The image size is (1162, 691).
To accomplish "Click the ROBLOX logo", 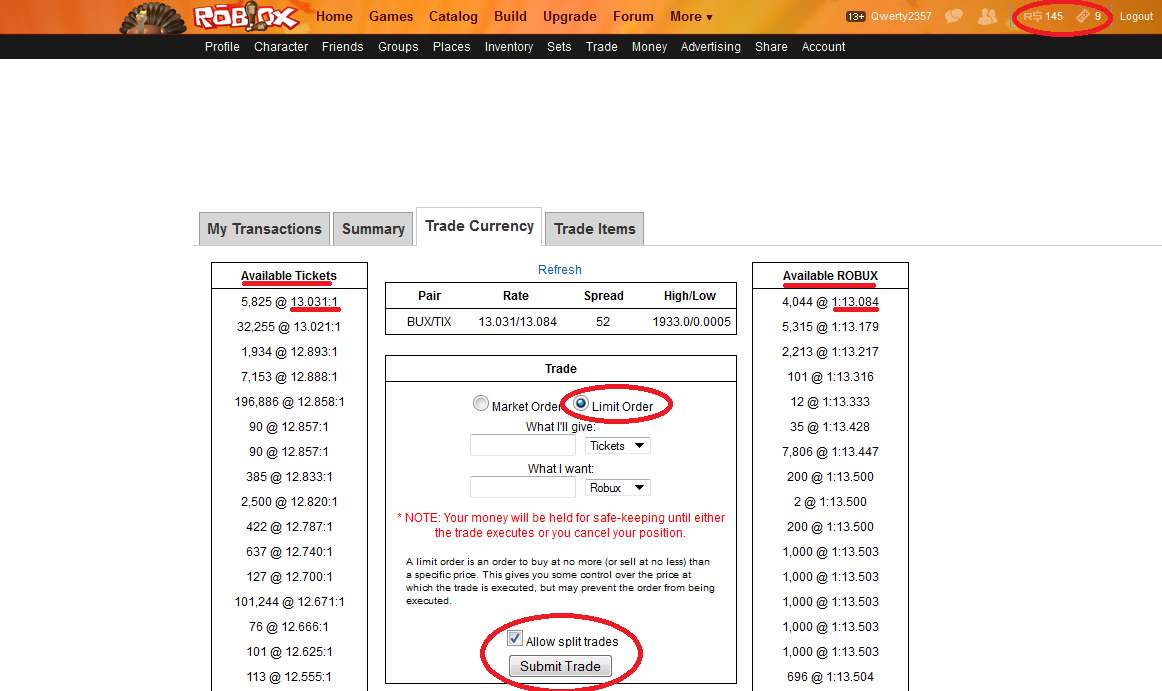I will pyautogui.click(x=246, y=16).
